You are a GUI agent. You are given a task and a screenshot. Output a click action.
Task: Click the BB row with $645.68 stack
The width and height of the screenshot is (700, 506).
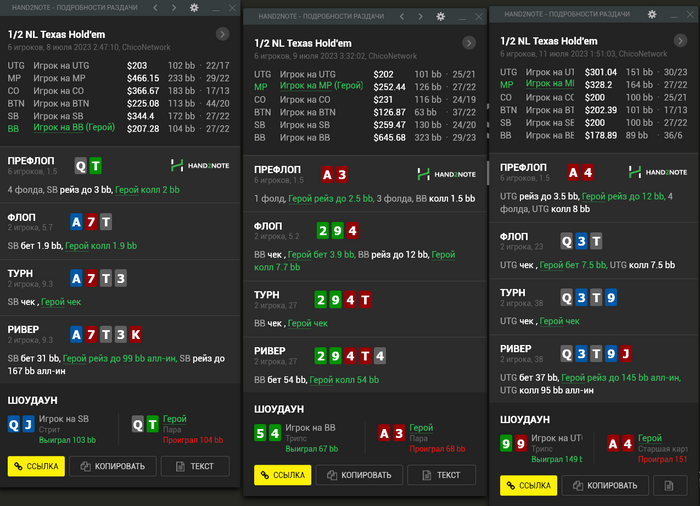(x=365, y=138)
